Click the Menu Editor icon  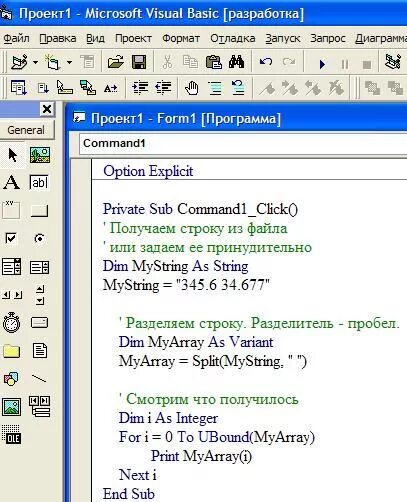pos(88,62)
